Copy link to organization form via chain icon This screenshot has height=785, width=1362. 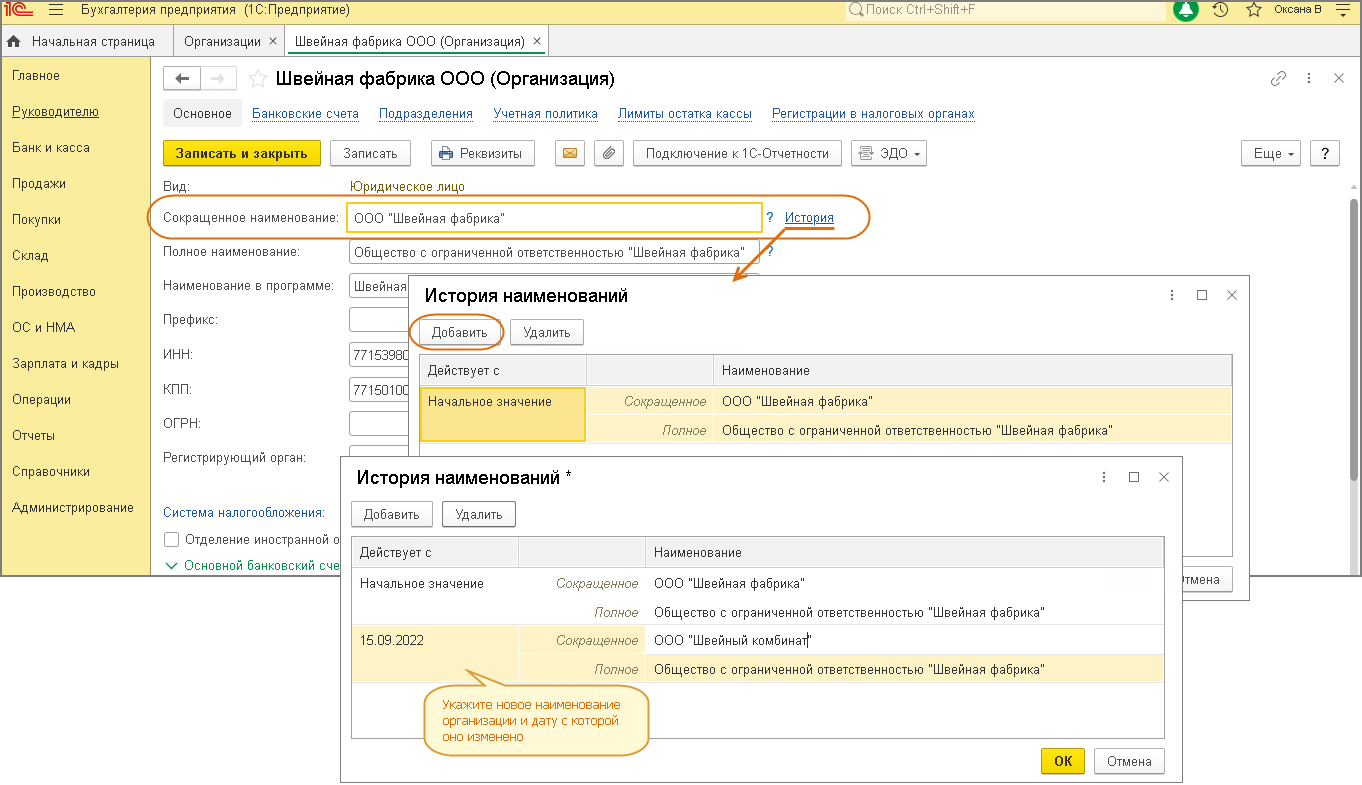coord(1278,79)
